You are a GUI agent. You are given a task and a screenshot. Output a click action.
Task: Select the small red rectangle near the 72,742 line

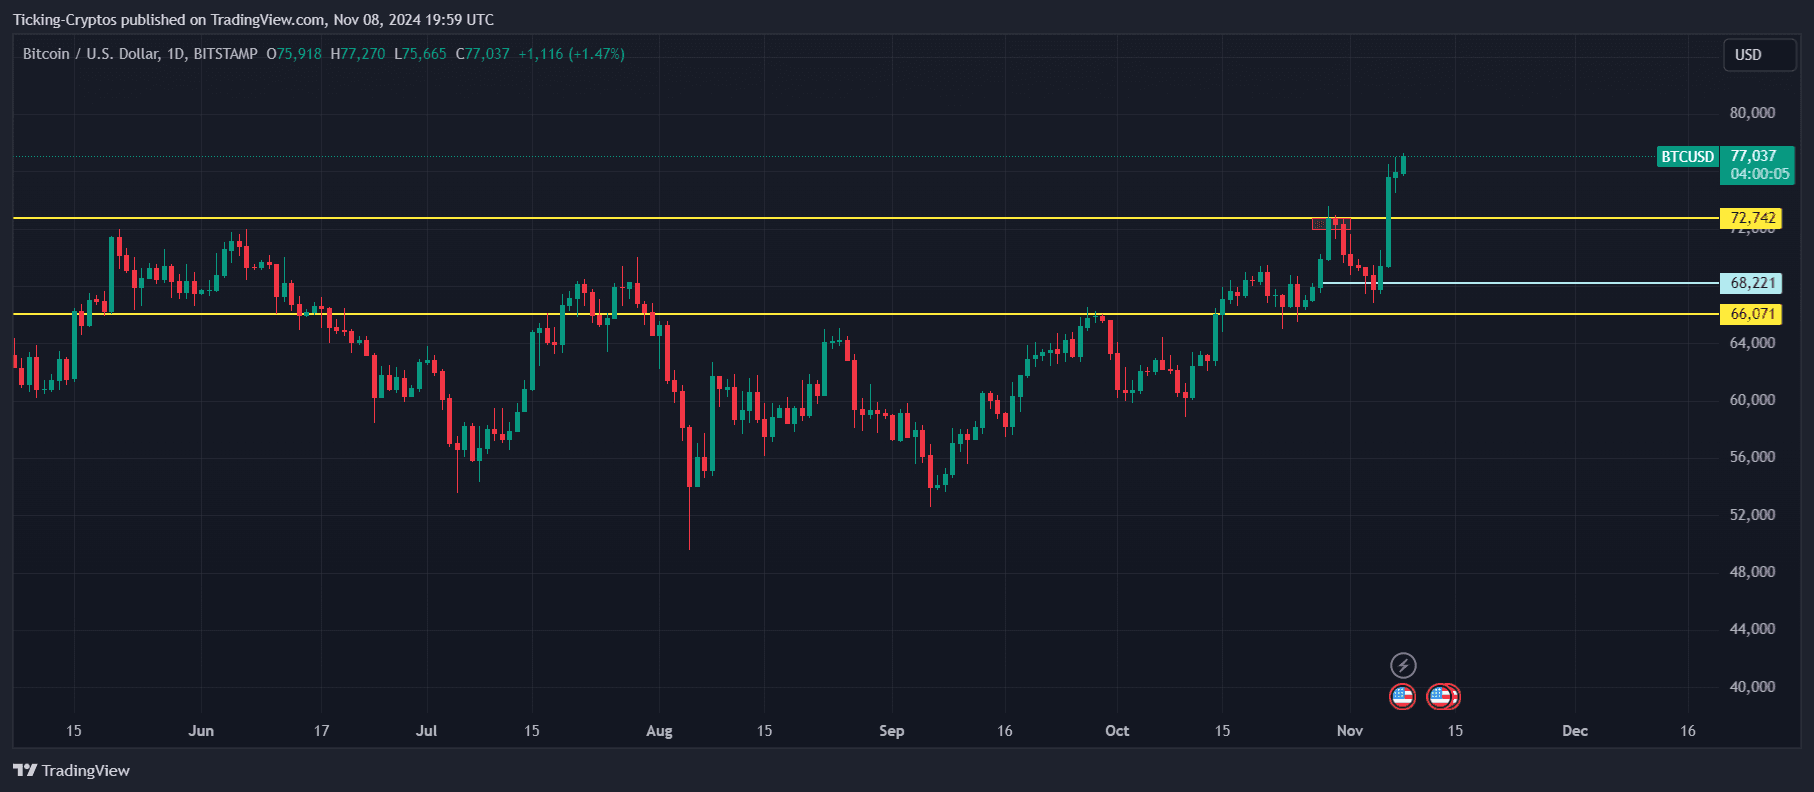(x=1331, y=224)
